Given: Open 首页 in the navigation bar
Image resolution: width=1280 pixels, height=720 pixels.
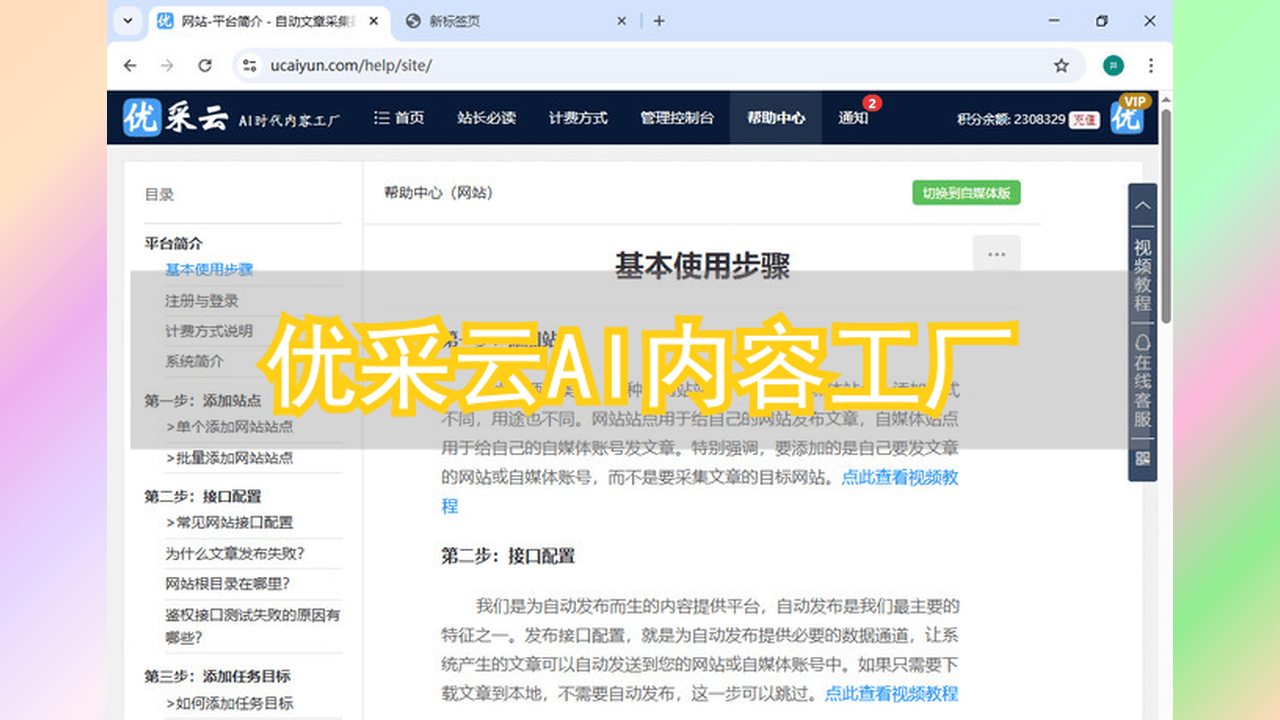Looking at the screenshot, I should click(x=399, y=118).
